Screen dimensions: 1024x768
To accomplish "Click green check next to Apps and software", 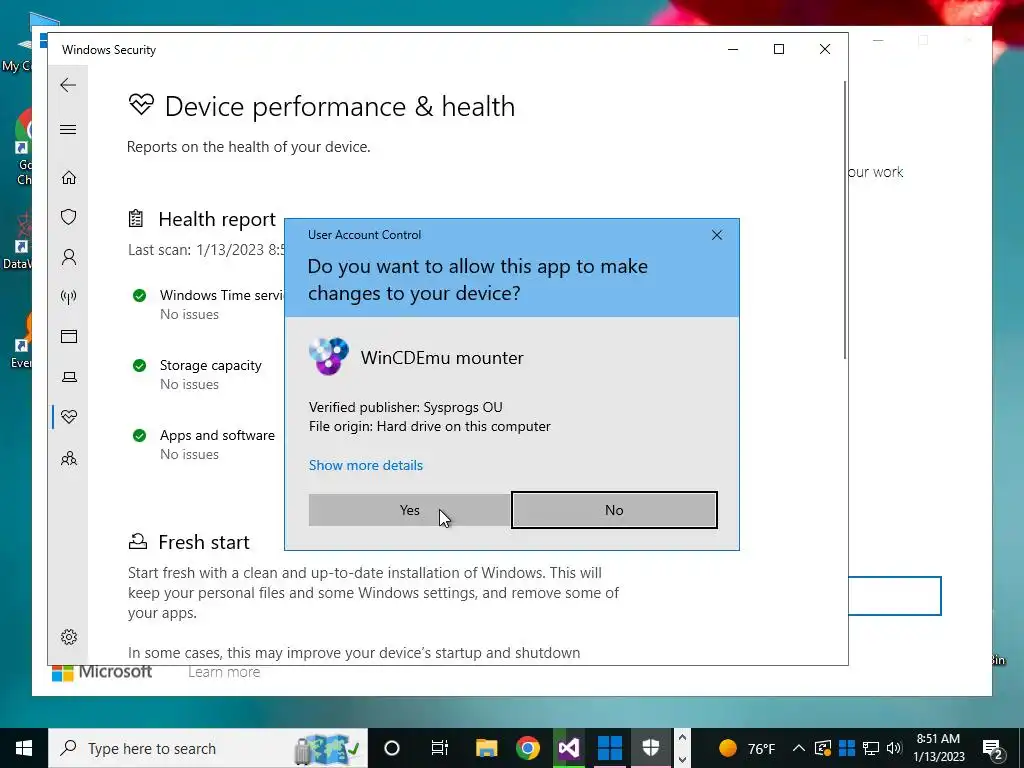I will pyautogui.click(x=139, y=436).
